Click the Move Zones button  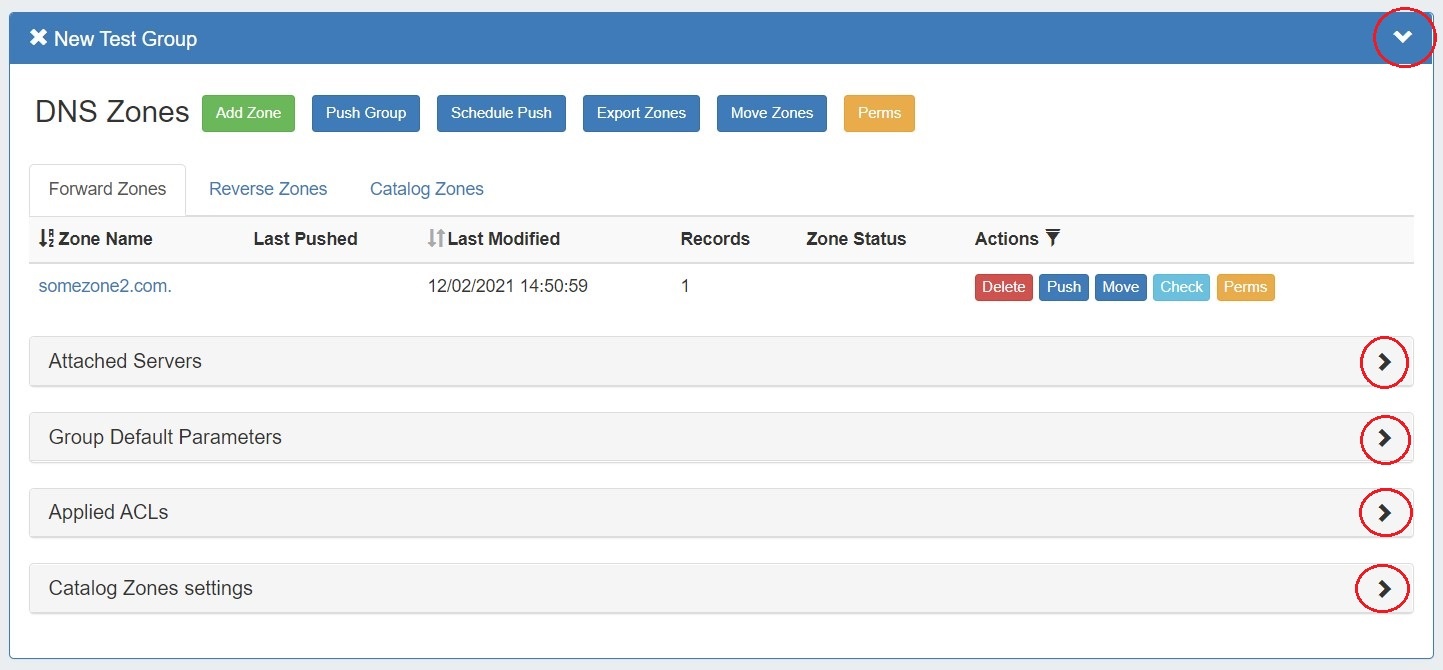[x=772, y=113]
